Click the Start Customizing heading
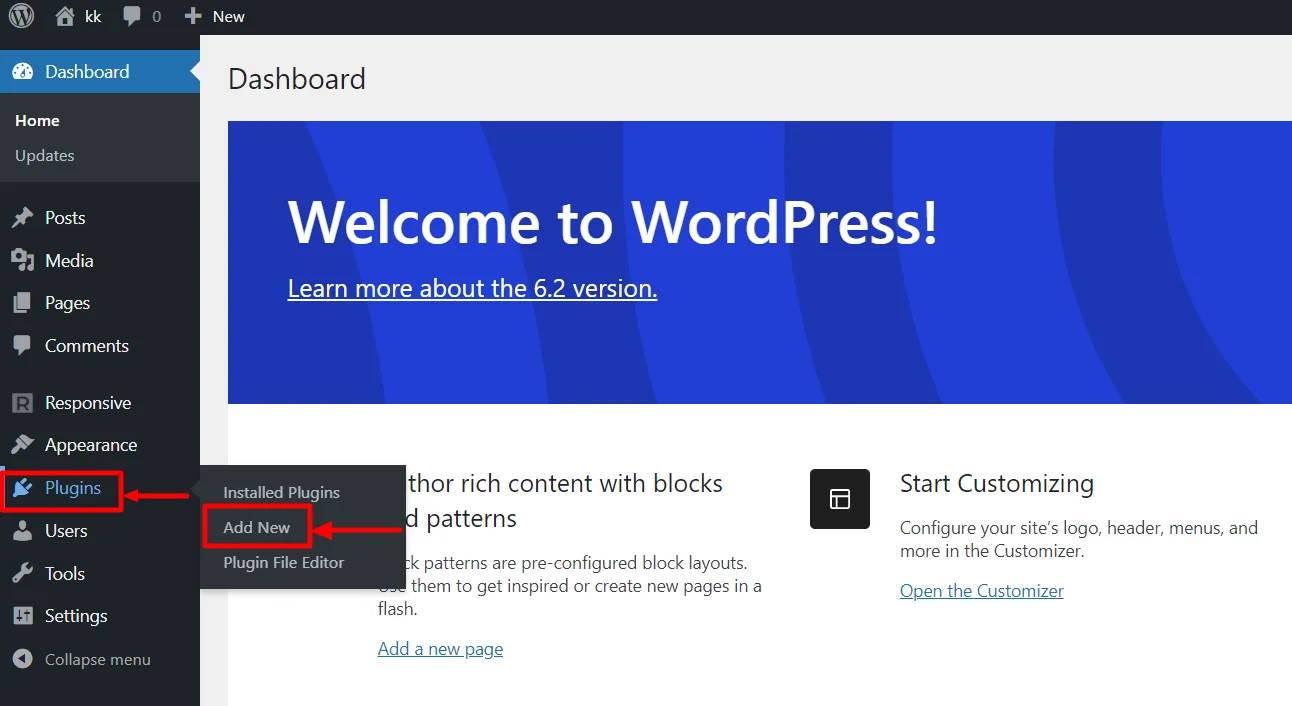The height and width of the screenshot is (706, 1292). pos(997,484)
